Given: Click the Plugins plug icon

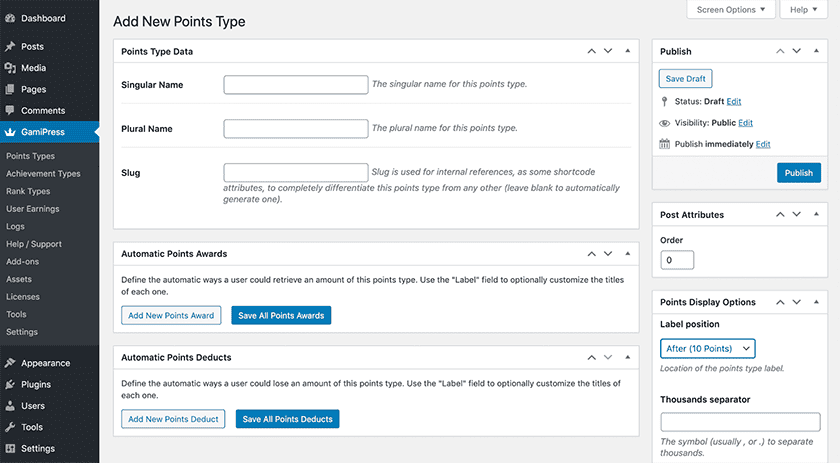Looking at the screenshot, I should coord(10,384).
